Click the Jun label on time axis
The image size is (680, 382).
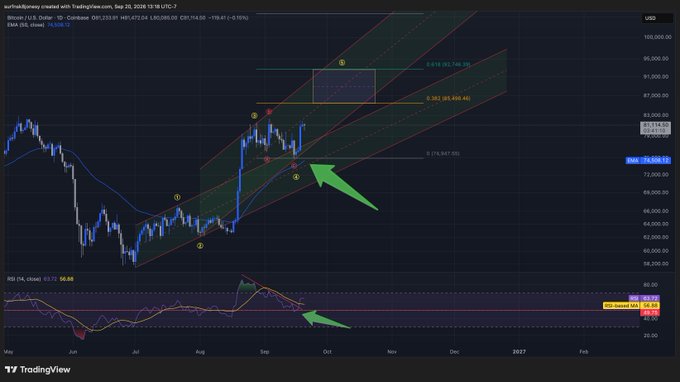point(73,352)
